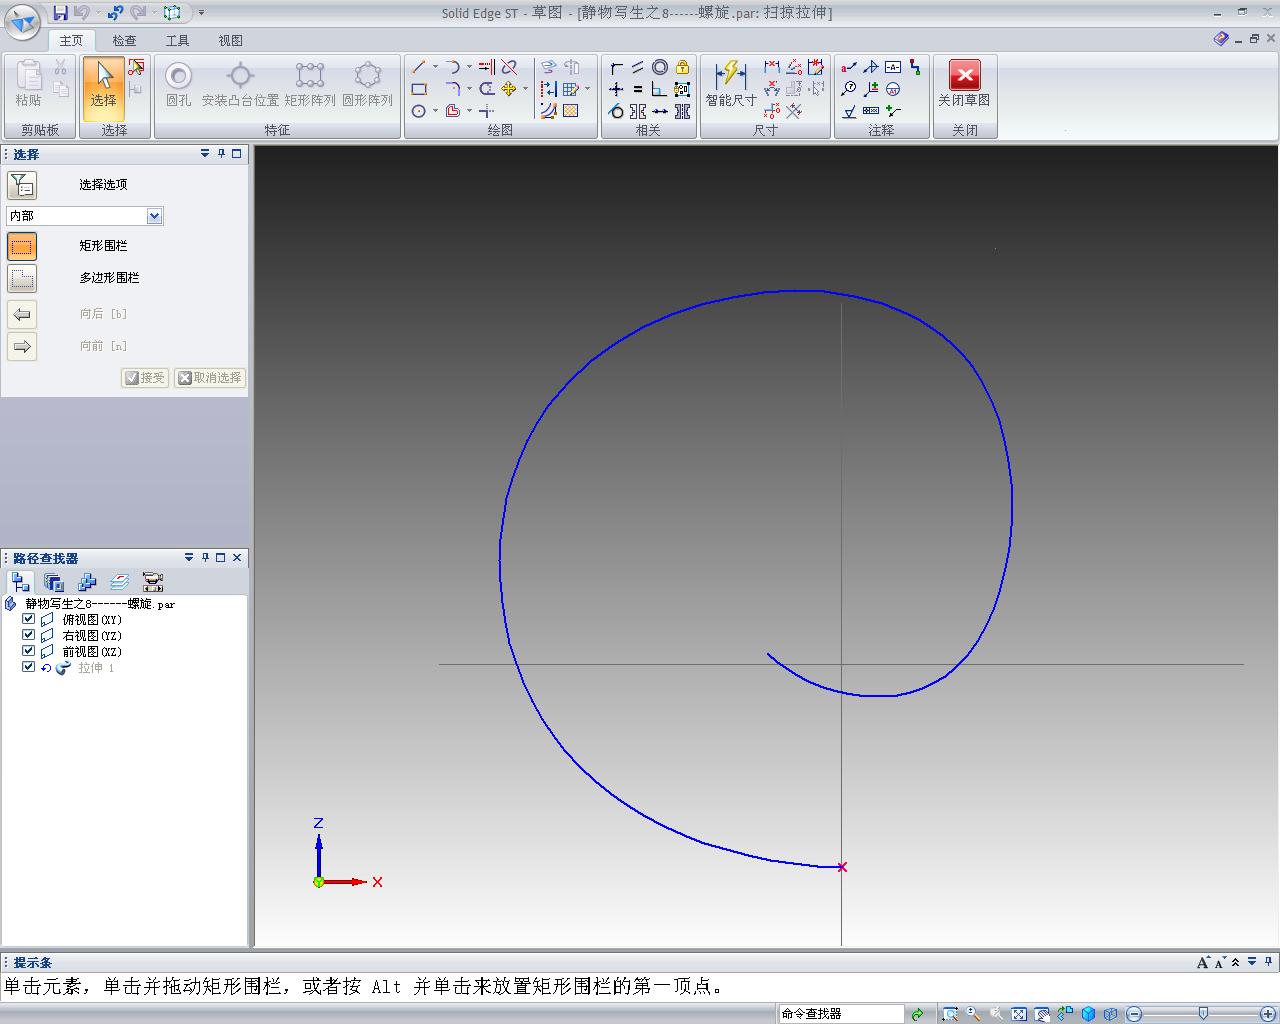Open the Selection Options icon

click(x=22, y=185)
